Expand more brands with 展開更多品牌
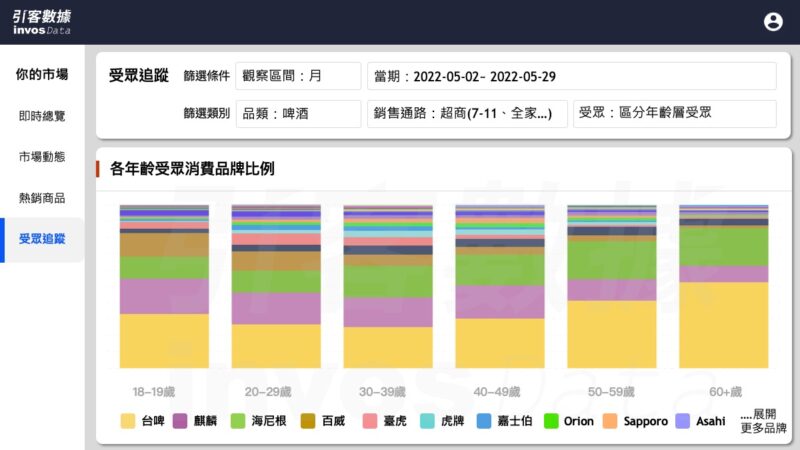Screen dimensions: 800x450 pos(763,421)
